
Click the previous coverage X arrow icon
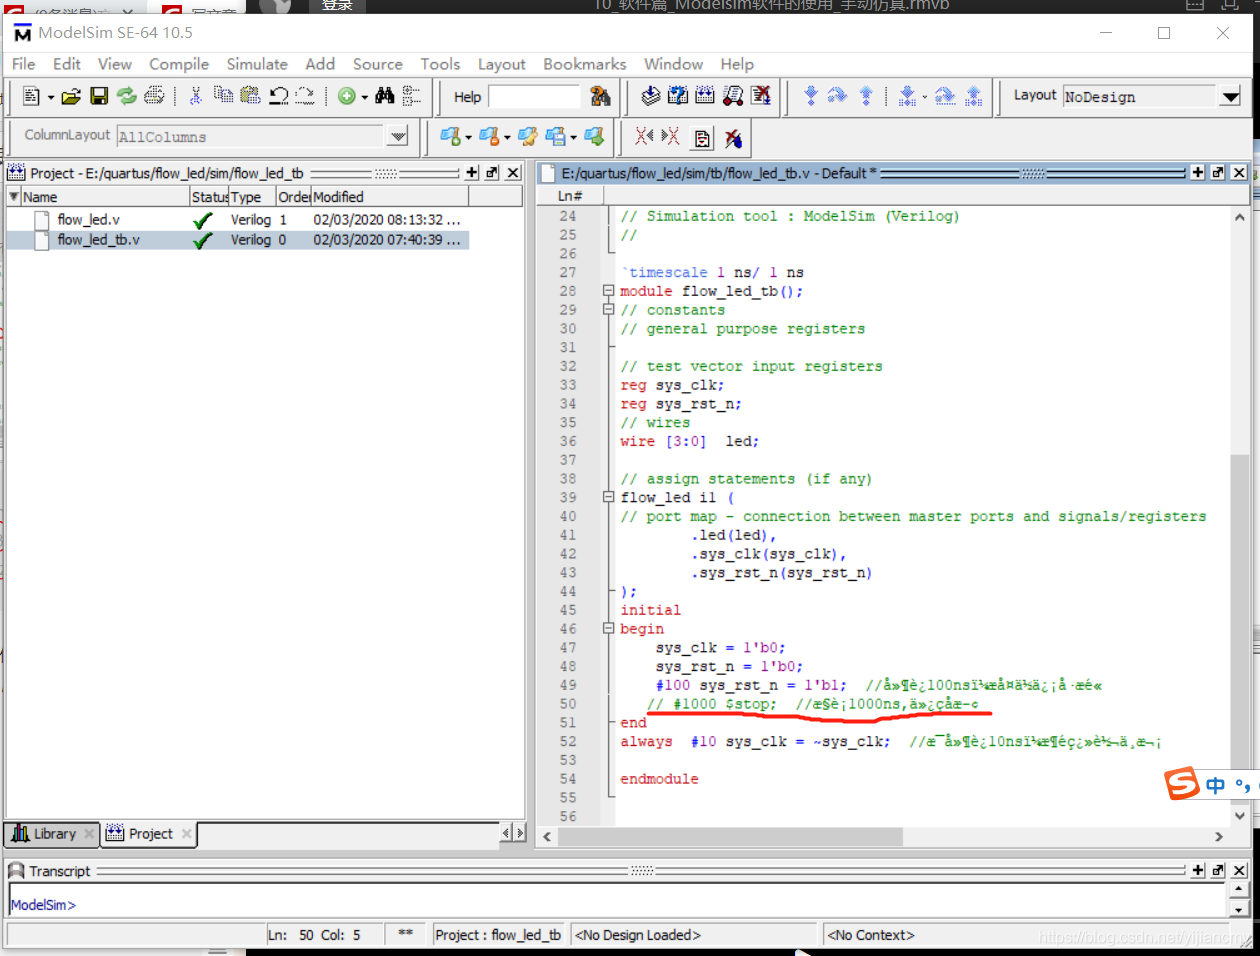pos(644,136)
